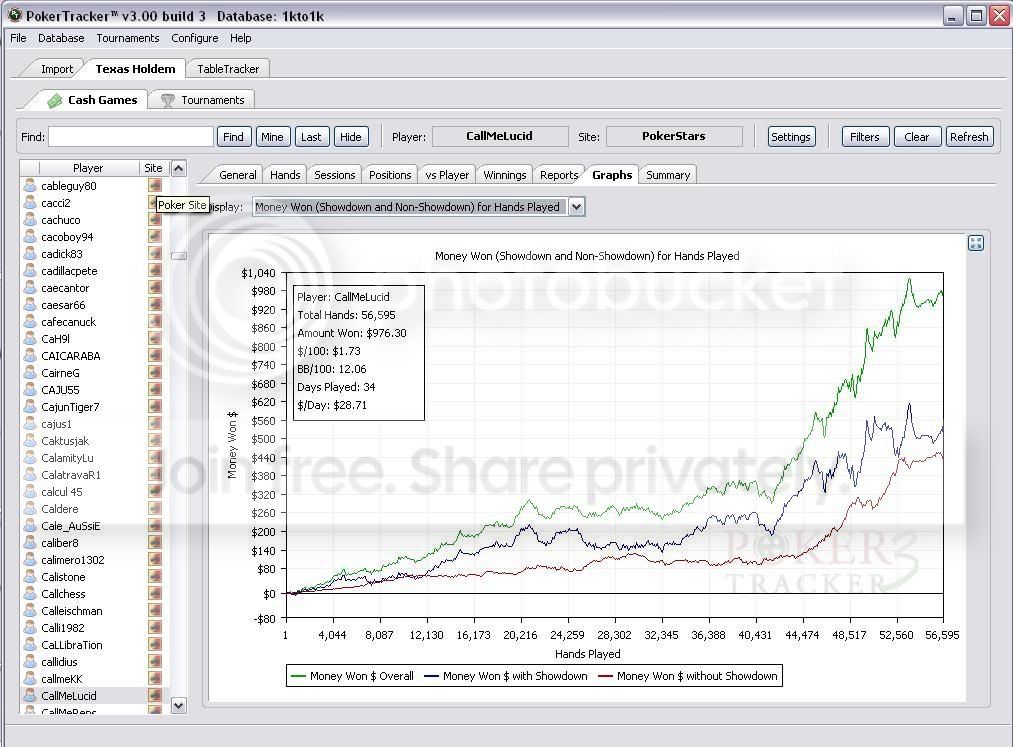This screenshot has height=747, width=1013.
Task: Click the Find button
Action: click(x=233, y=136)
